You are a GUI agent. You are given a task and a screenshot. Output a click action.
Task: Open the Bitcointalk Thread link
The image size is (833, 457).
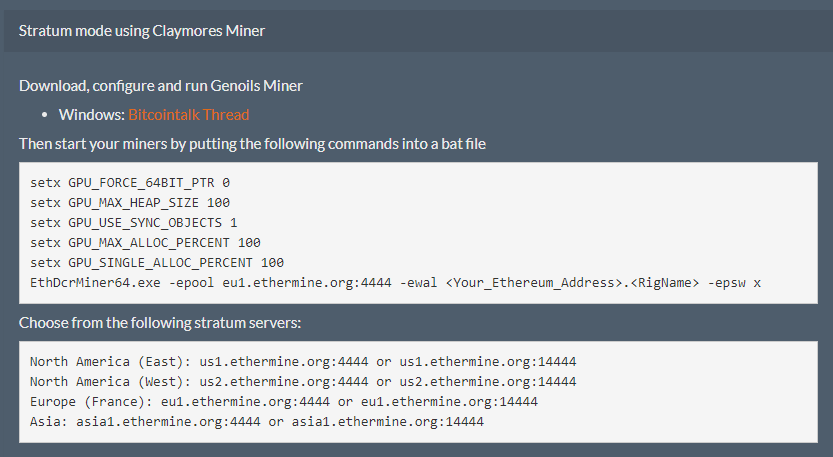[188, 114]
